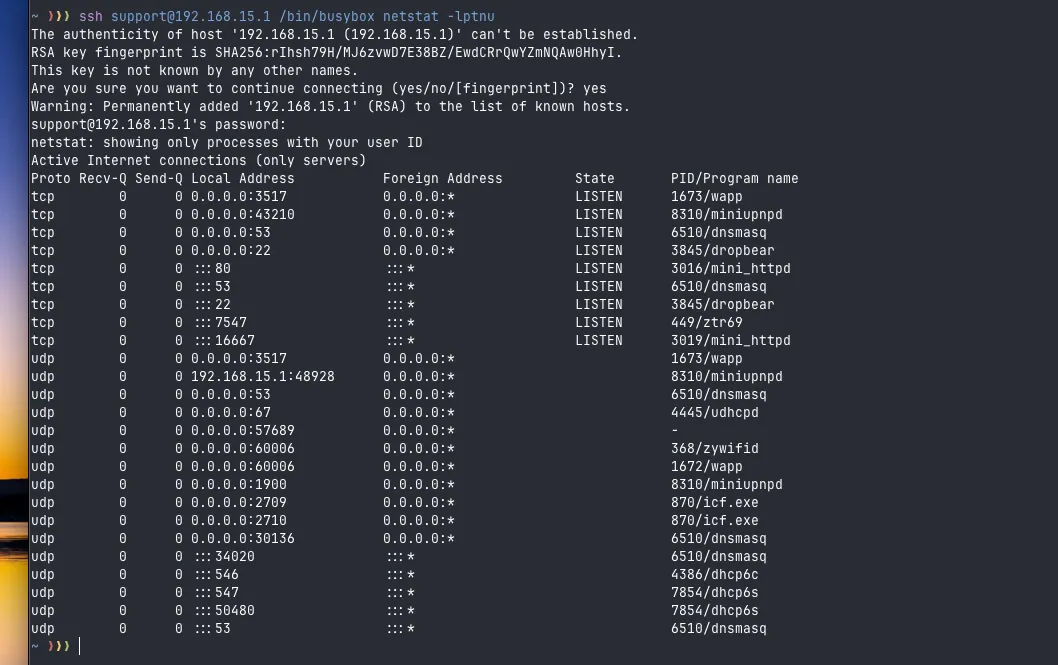1058x665 pixels.
Task: Click the support@192.168.15.1's password line
Action: 159,125
